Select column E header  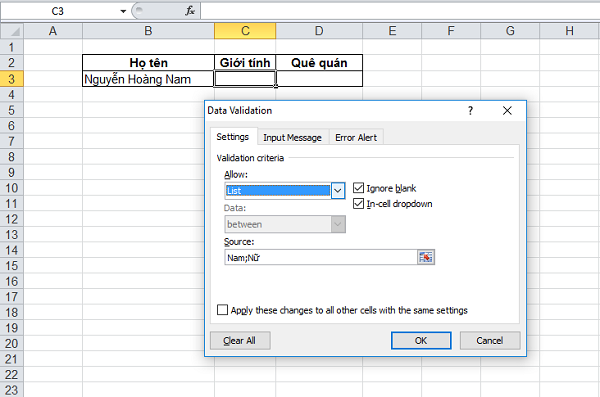click(392, 31)
